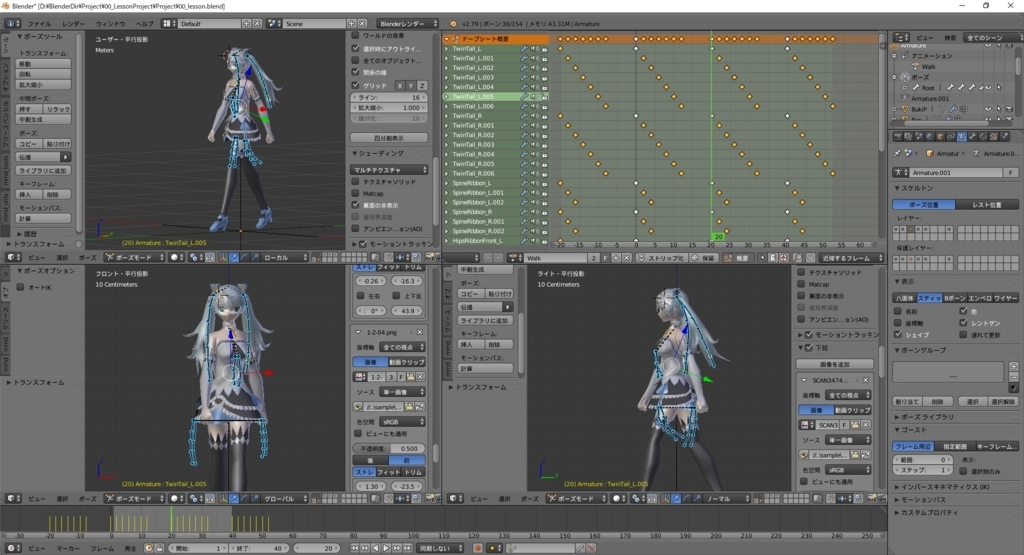Click the Rest Position button

click(x=987, y=204)
